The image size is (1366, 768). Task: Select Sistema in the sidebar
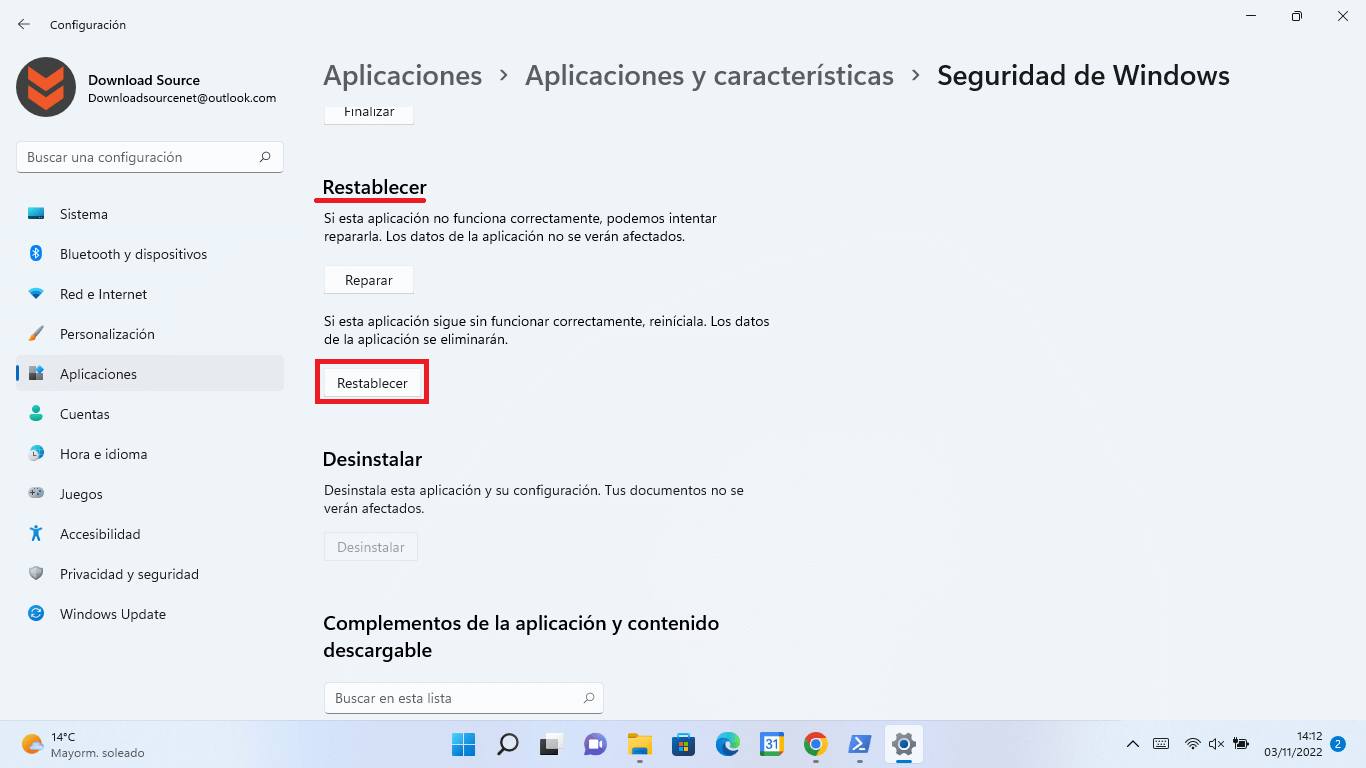point(150,214)
